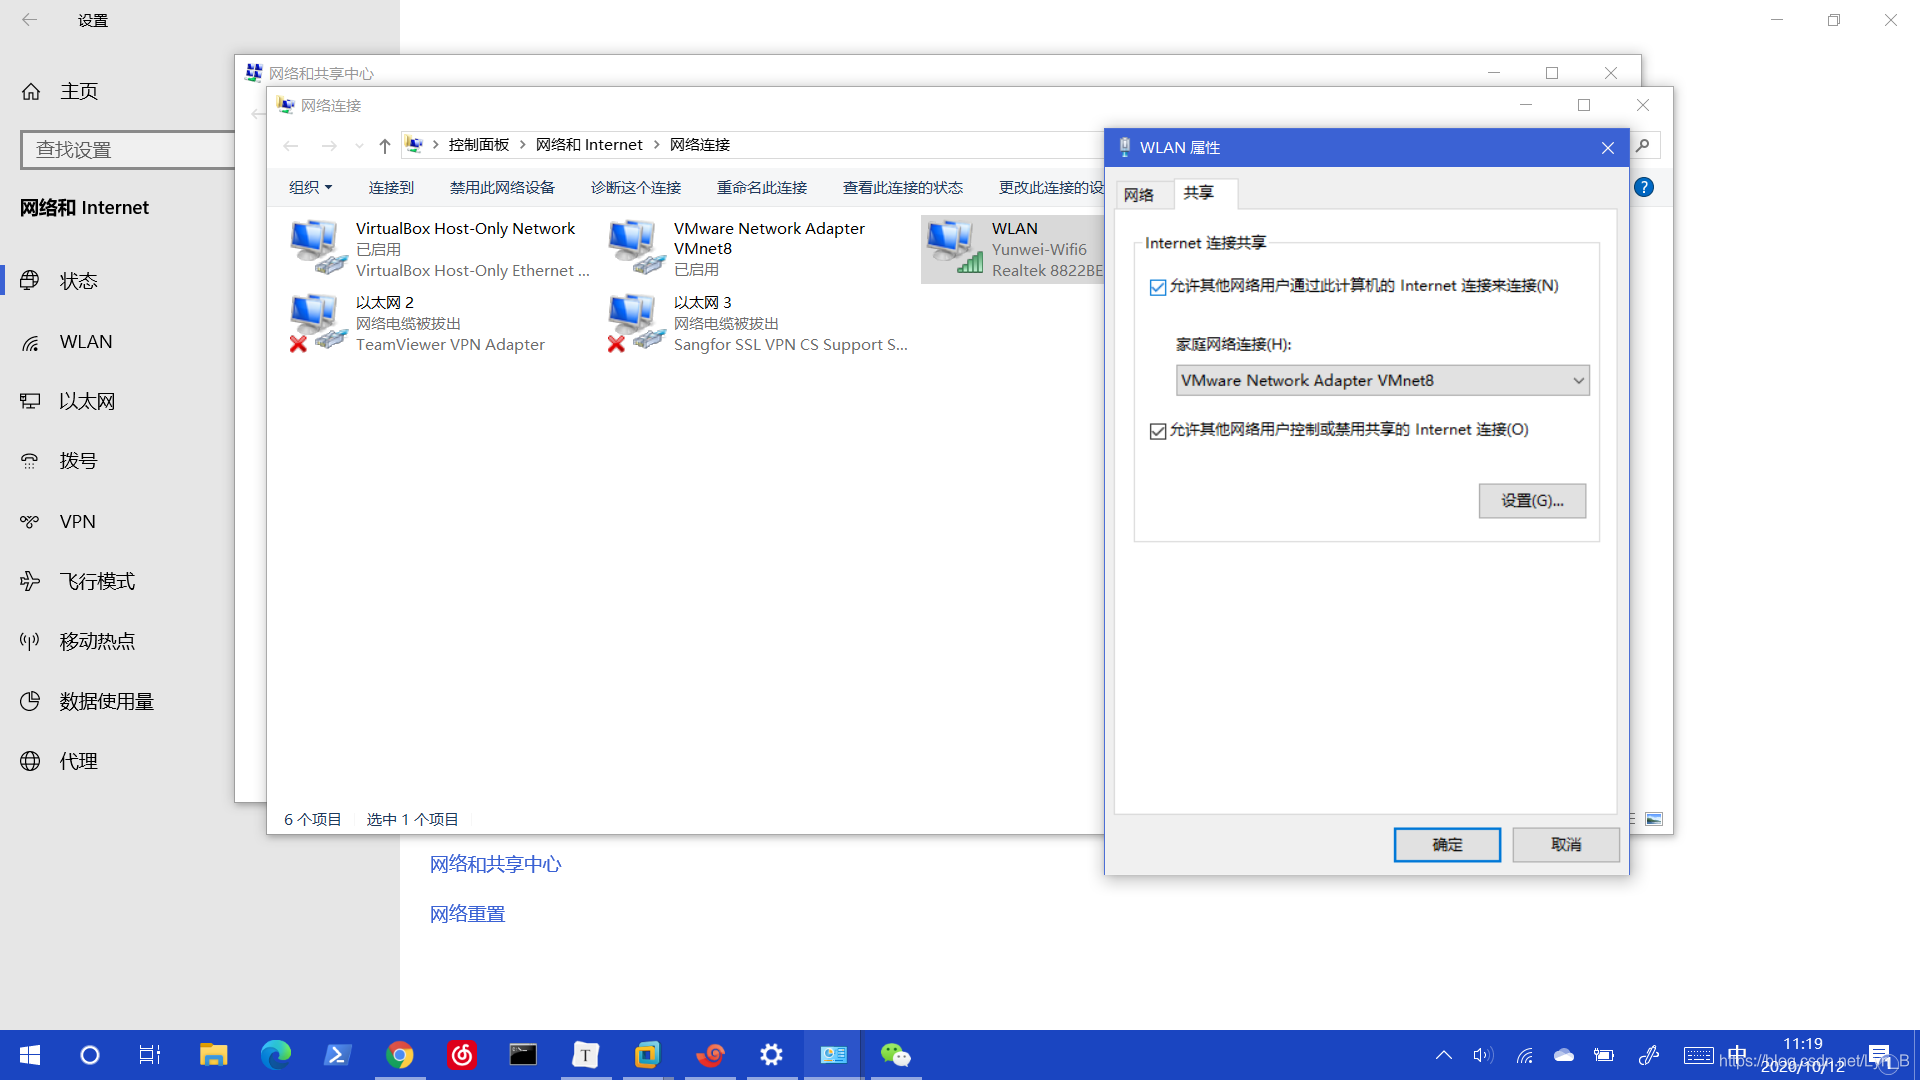Click the 设置(G)... button
1920x1080 pixels.
pyautogui.click(x=1531, y=501)
